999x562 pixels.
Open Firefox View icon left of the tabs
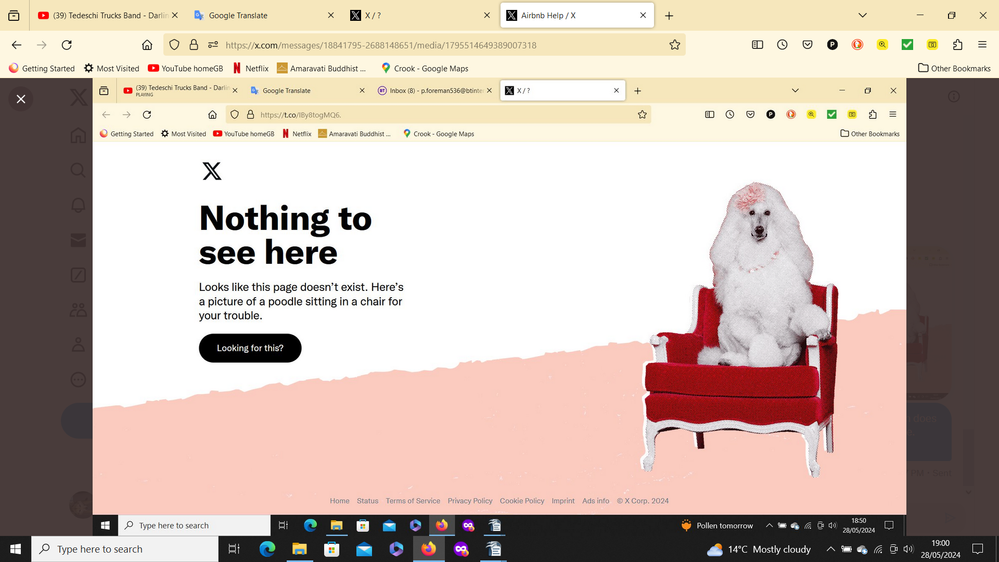pos(13,15)
